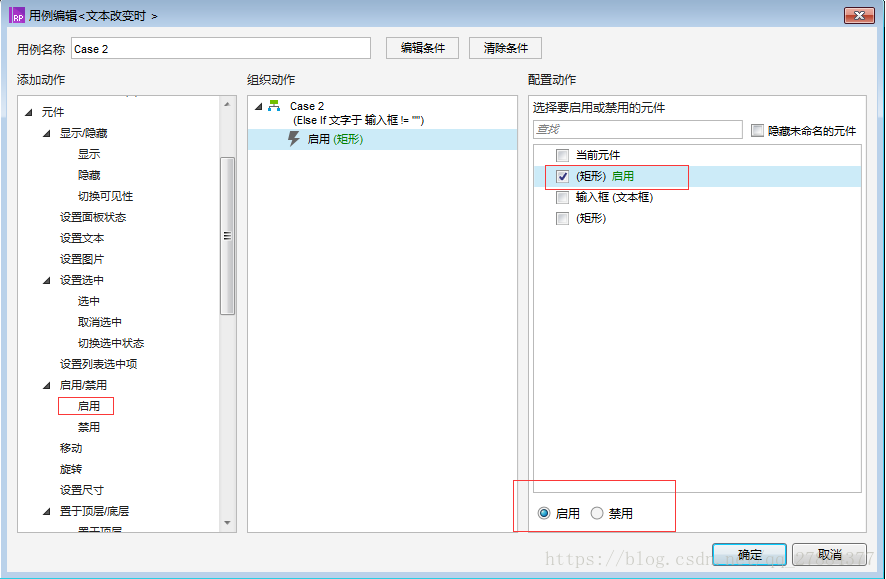886x579 pixels.
Task: Select 禁用 in the action tree
Action: point(89,427)
